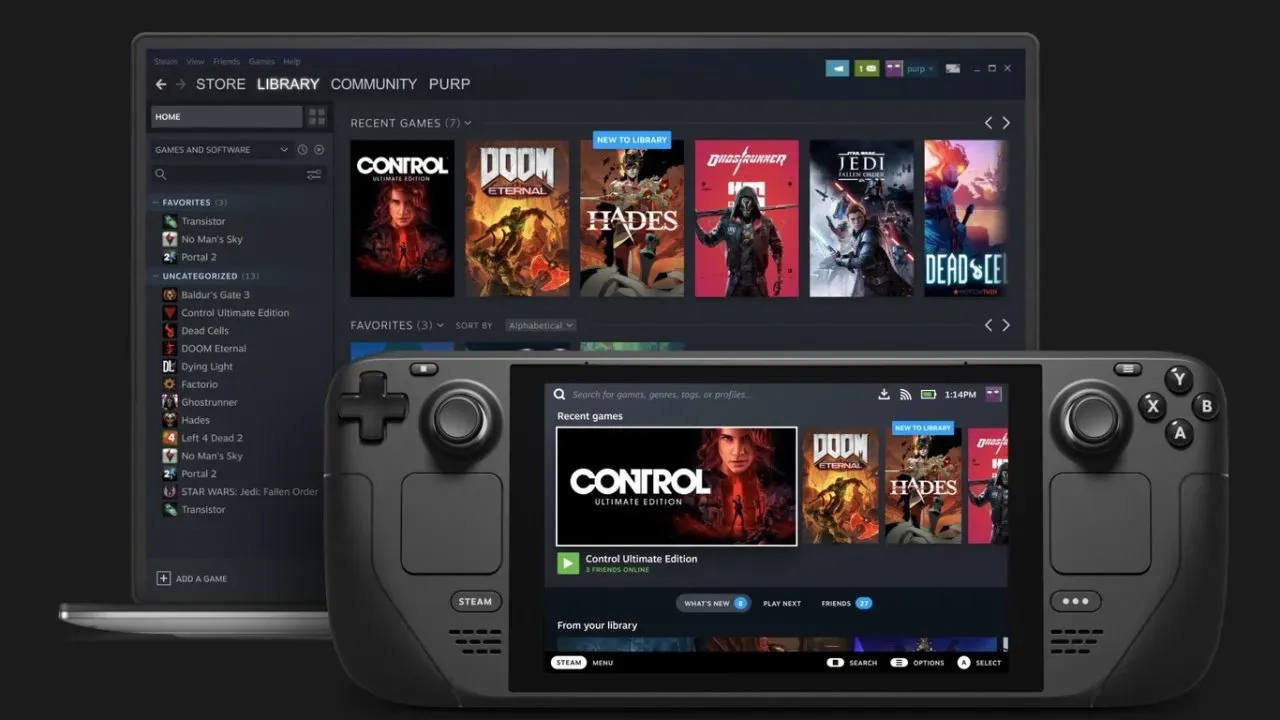This screenshot has height=720, width=1280.
Task: Open the Steam menu in laptop menu bar
Action: tap(165, 61)
